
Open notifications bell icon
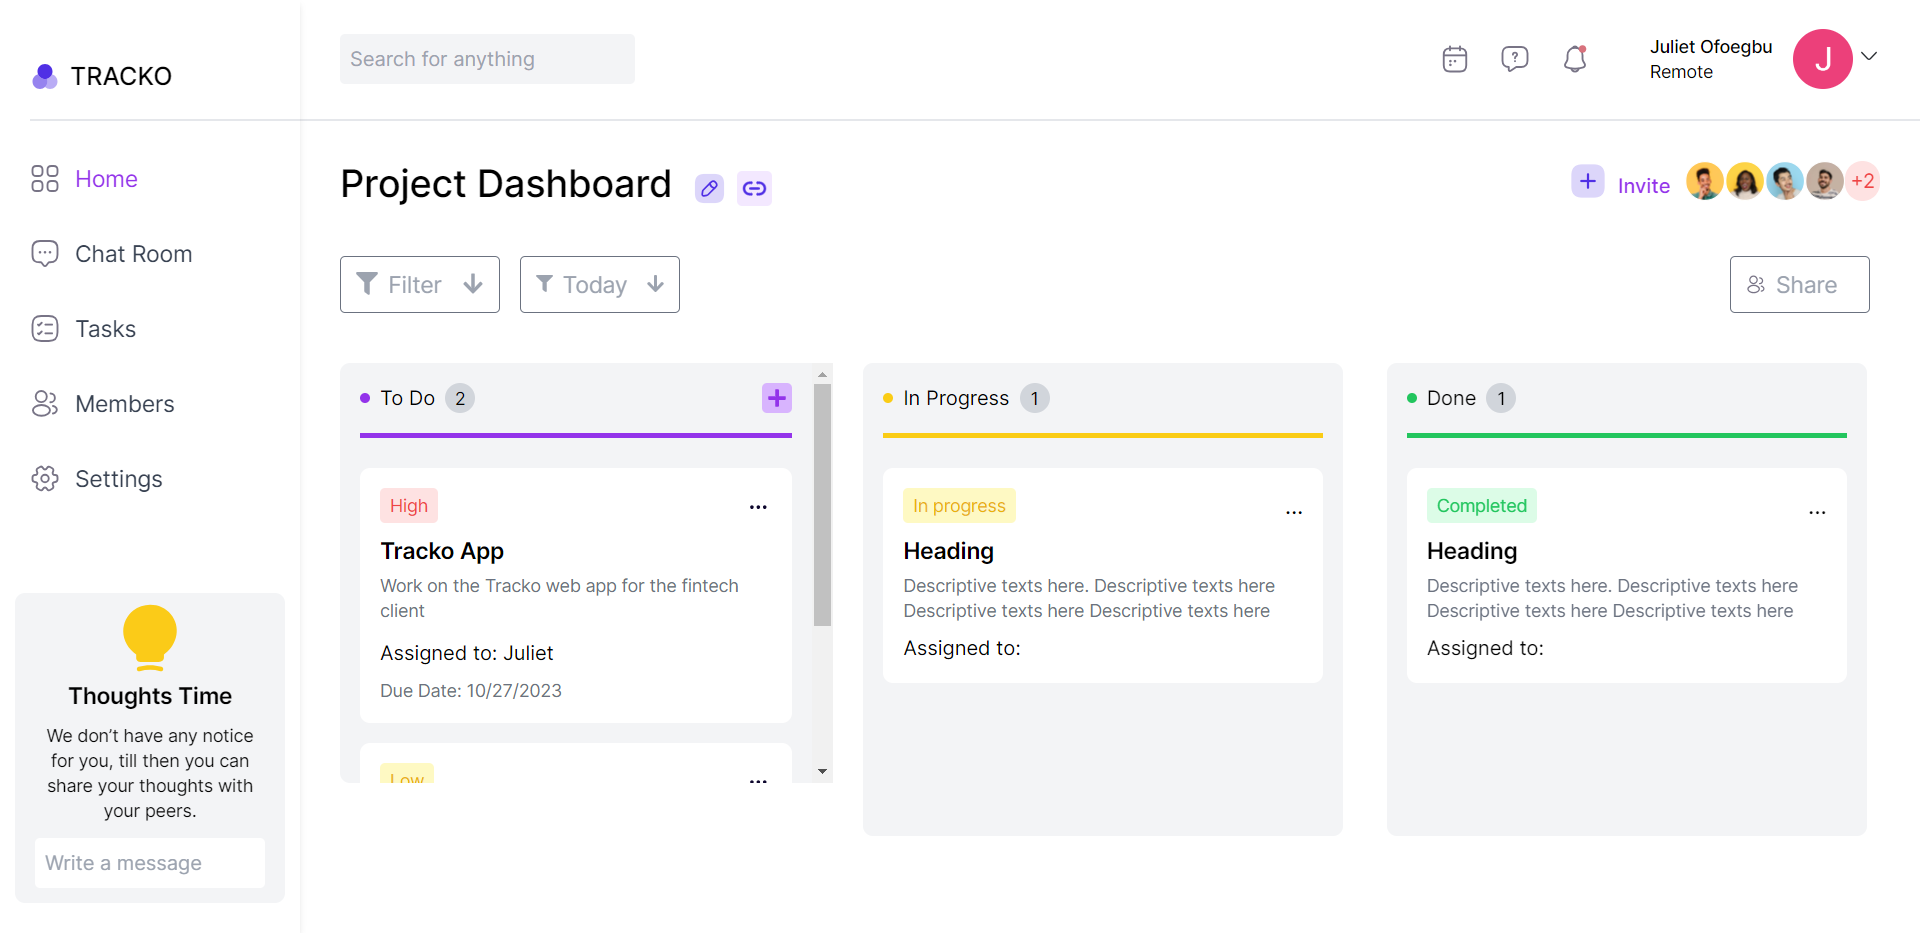pyautogui.click(x=1575, y=59)
